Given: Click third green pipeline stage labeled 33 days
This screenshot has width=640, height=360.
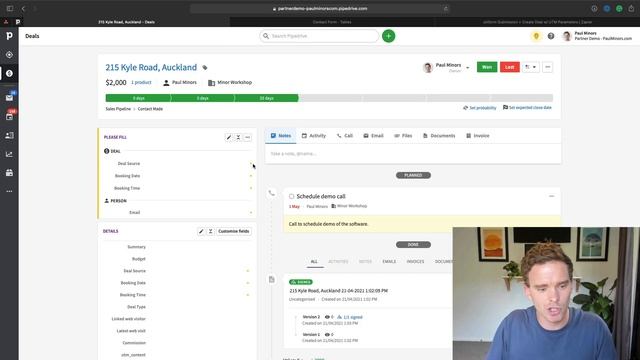Looking at the screenshot, I should tap(267, 98).
